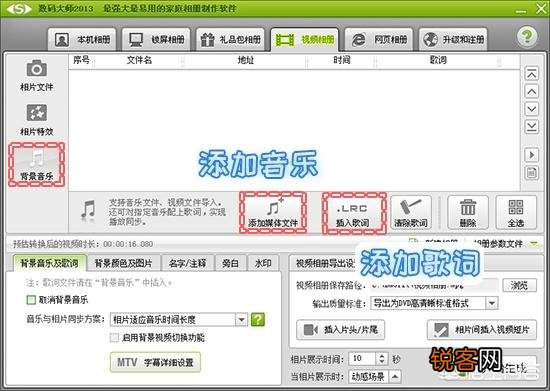This screenshot has height=391, width=550.
Task: Minimize the 数码大师2013 window
Action: tap(521, 11)
